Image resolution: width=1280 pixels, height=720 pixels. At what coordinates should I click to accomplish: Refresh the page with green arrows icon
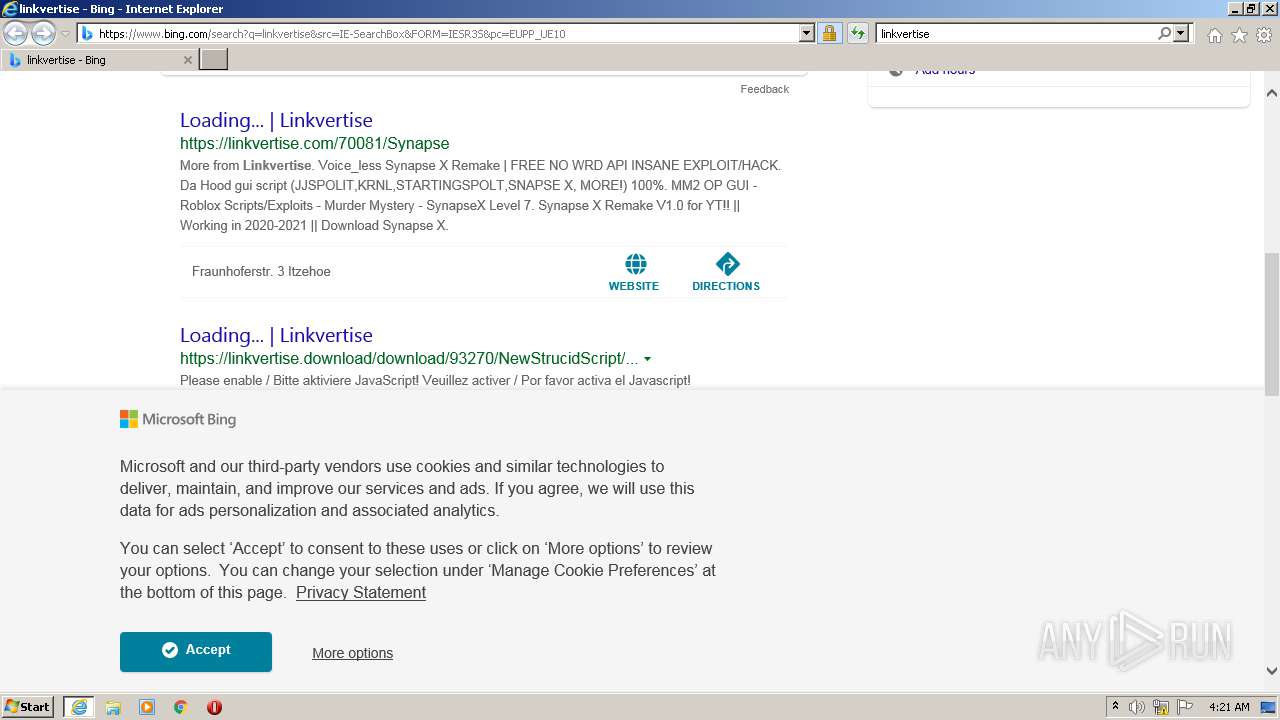(x=858, y=33)
